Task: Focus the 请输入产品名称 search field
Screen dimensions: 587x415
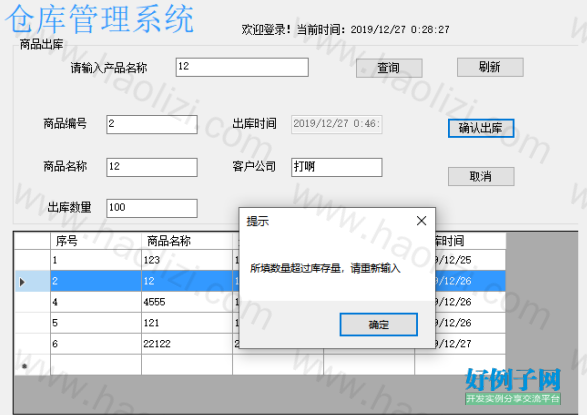Action: tap(242, 67)
